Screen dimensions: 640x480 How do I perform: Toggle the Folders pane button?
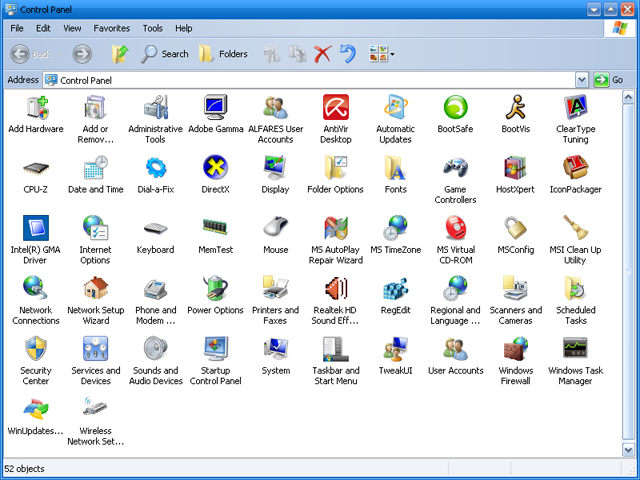pyautogui.click(x=224, y=54)
